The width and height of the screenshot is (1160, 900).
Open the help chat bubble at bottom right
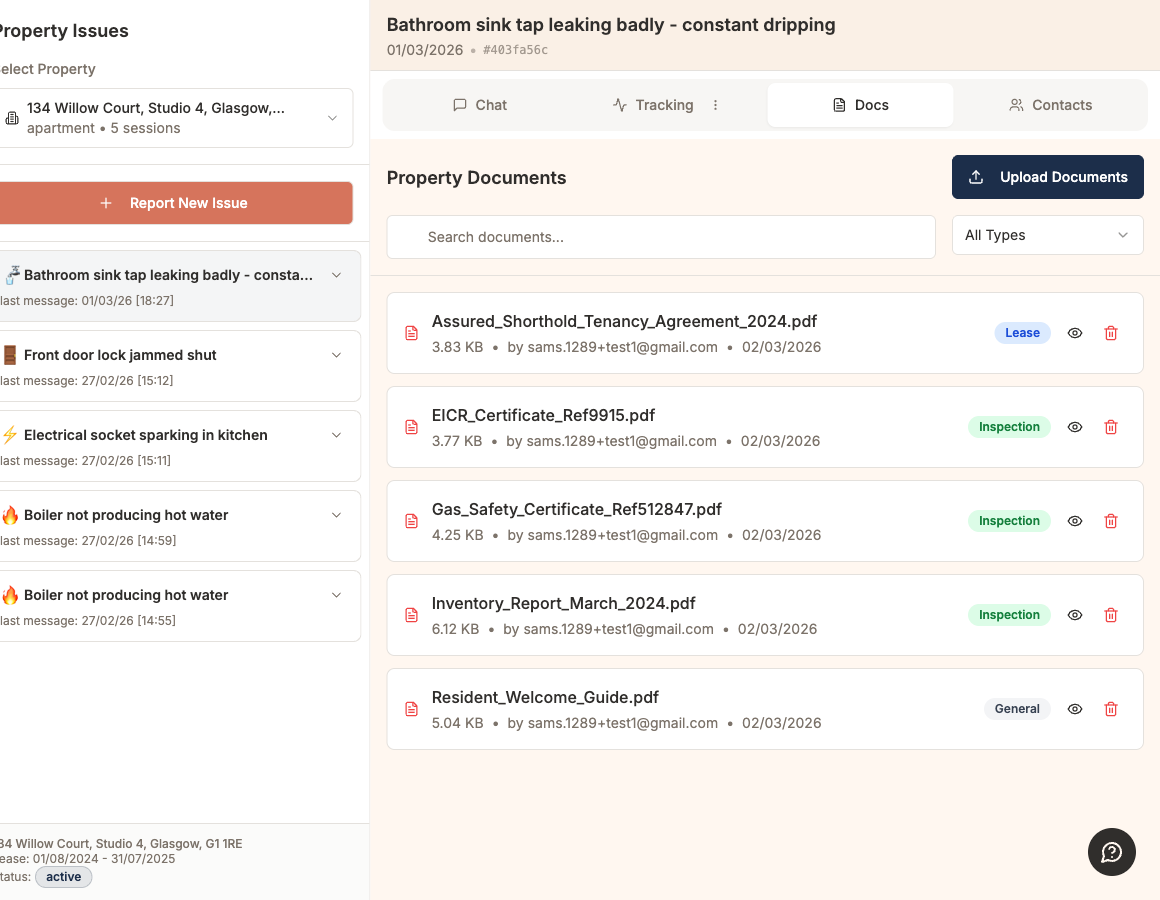click(1111, 852)
